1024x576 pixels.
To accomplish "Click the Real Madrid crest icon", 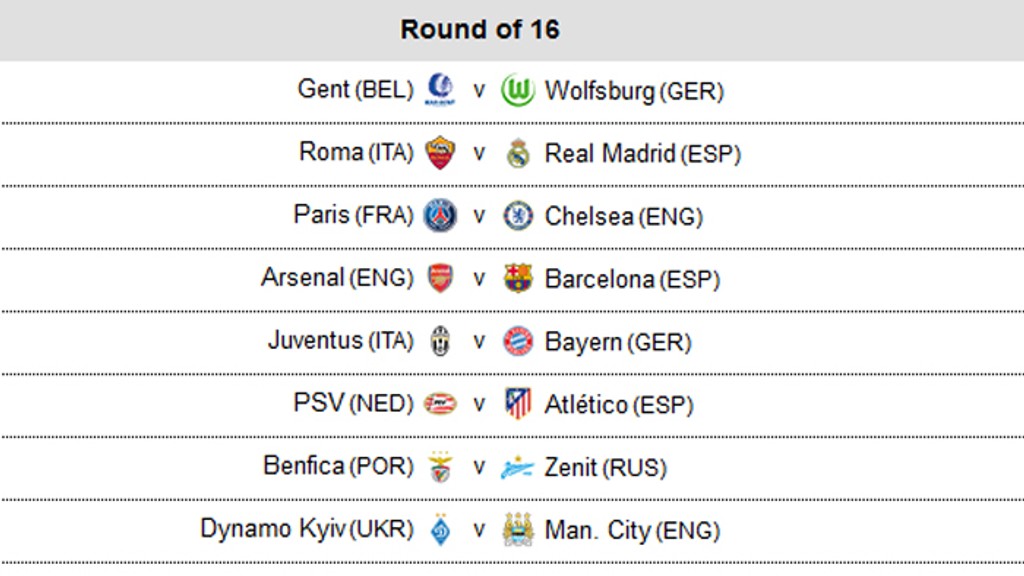I will (518, 153).
